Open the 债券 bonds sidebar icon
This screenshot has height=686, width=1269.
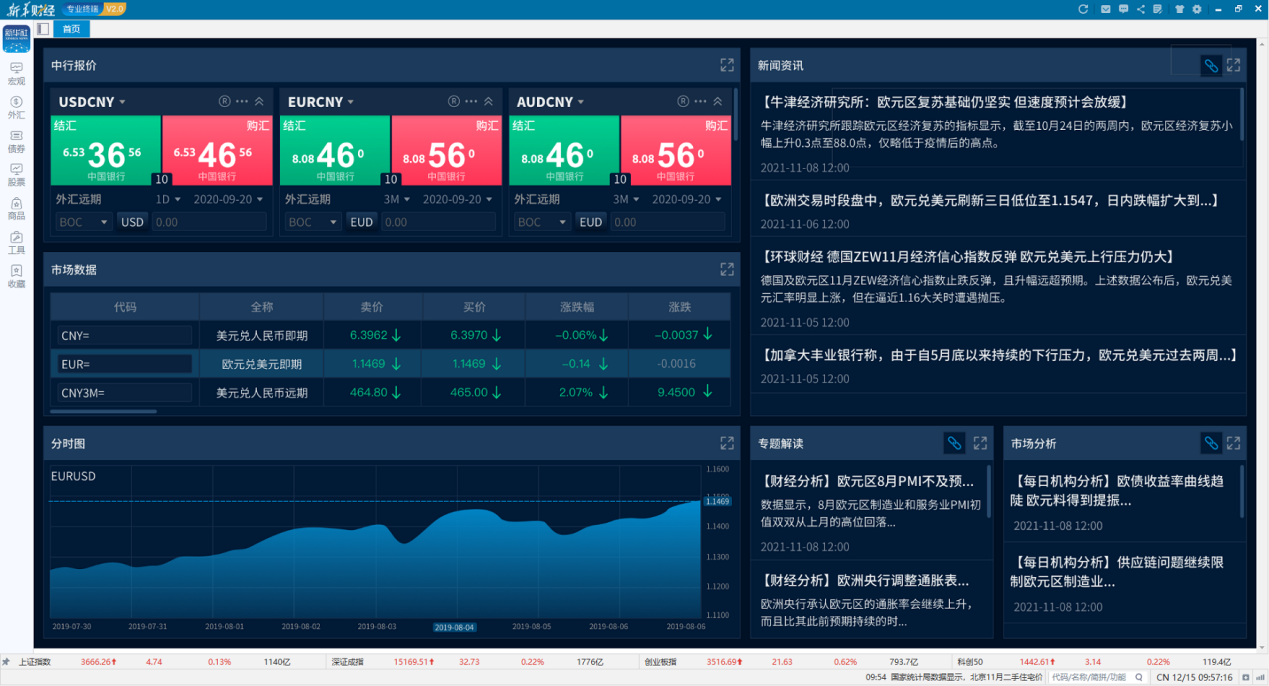coord(16,140)
